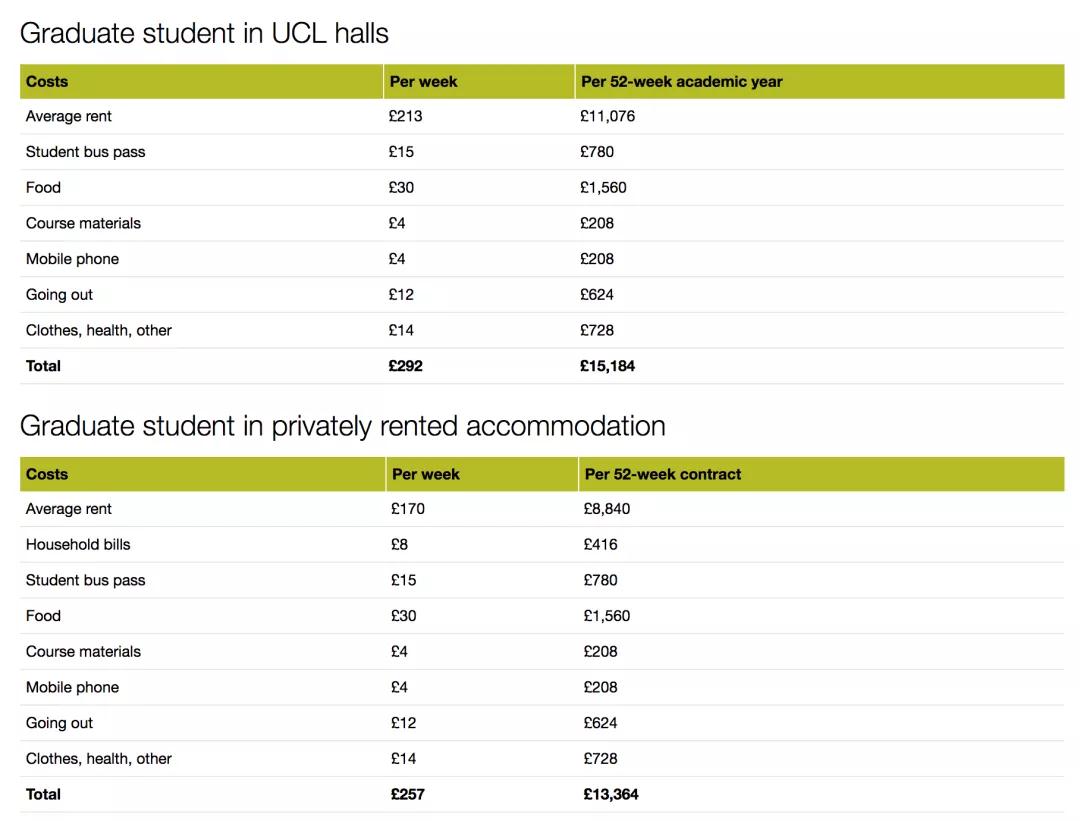Click the £11,076 yearly rent figure
Image resolution: width=1080 pixels, height=821 pixels.
tap(607, 116)
